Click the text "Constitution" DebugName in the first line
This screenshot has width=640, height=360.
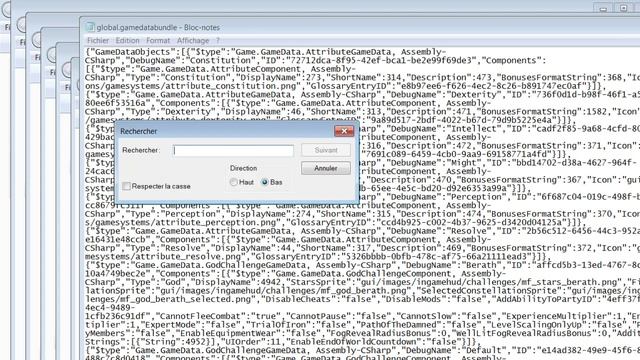[216, 60]
